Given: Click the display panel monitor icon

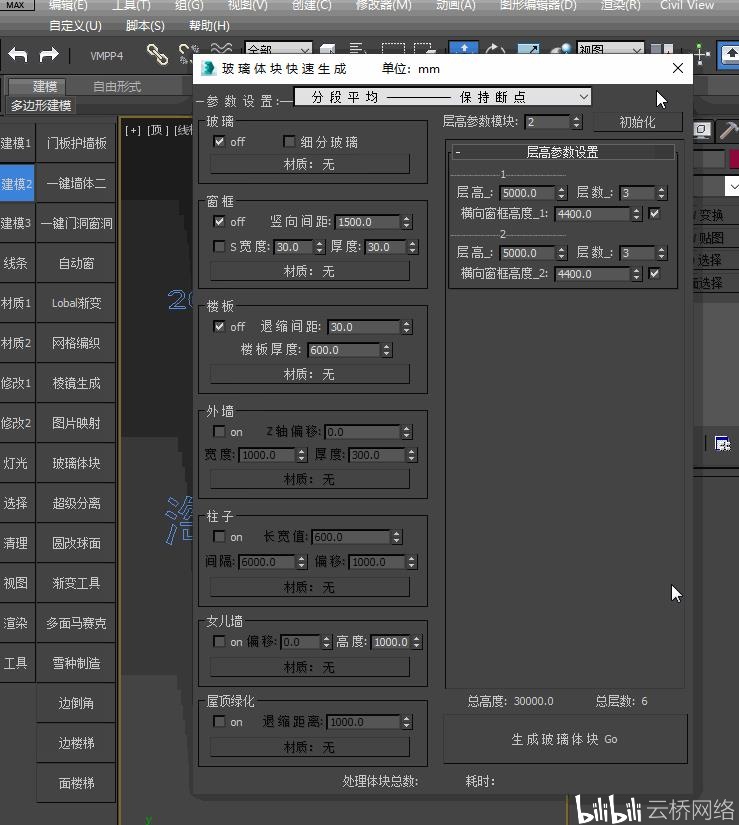Looking at the screenshot, I should (x=702, y=130).
